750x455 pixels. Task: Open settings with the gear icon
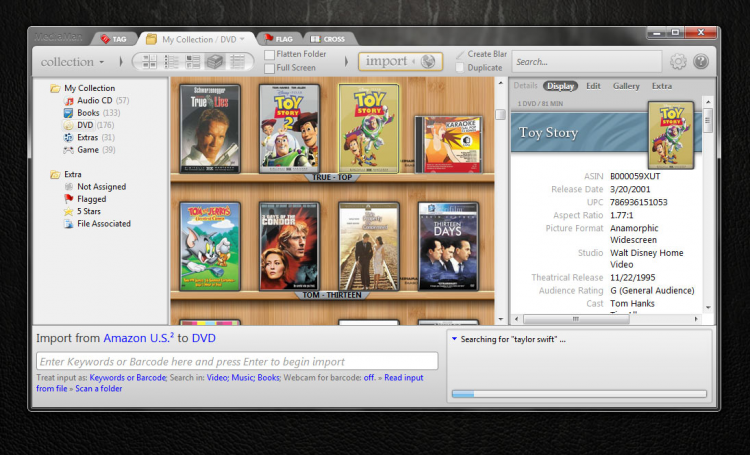tap(678, 62)
